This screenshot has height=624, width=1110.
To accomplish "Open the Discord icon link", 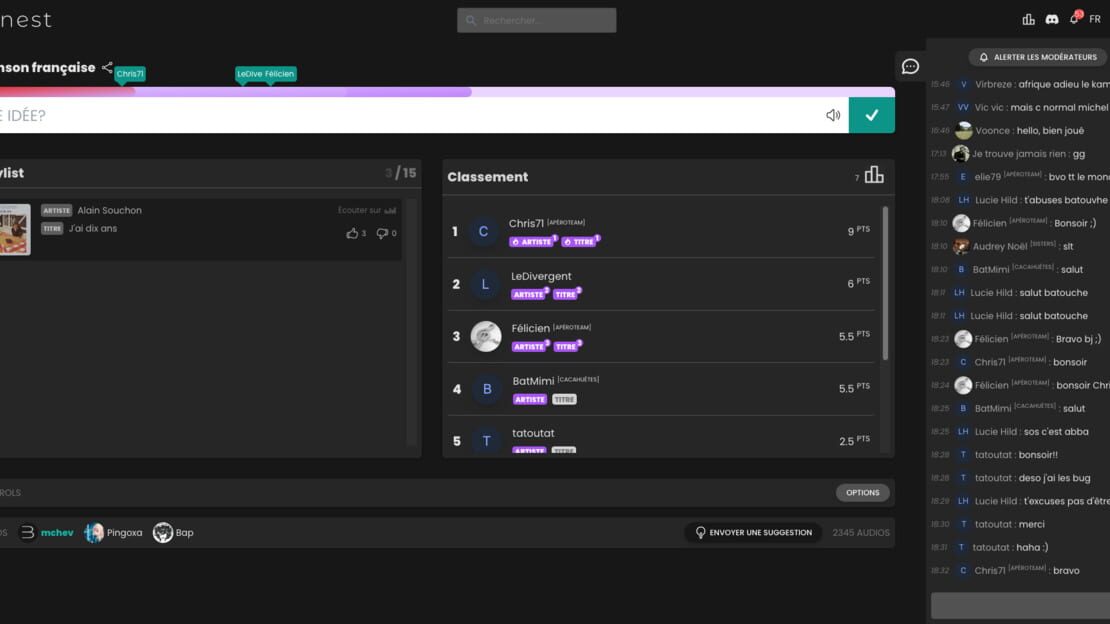I will [x=1051, y=20].
